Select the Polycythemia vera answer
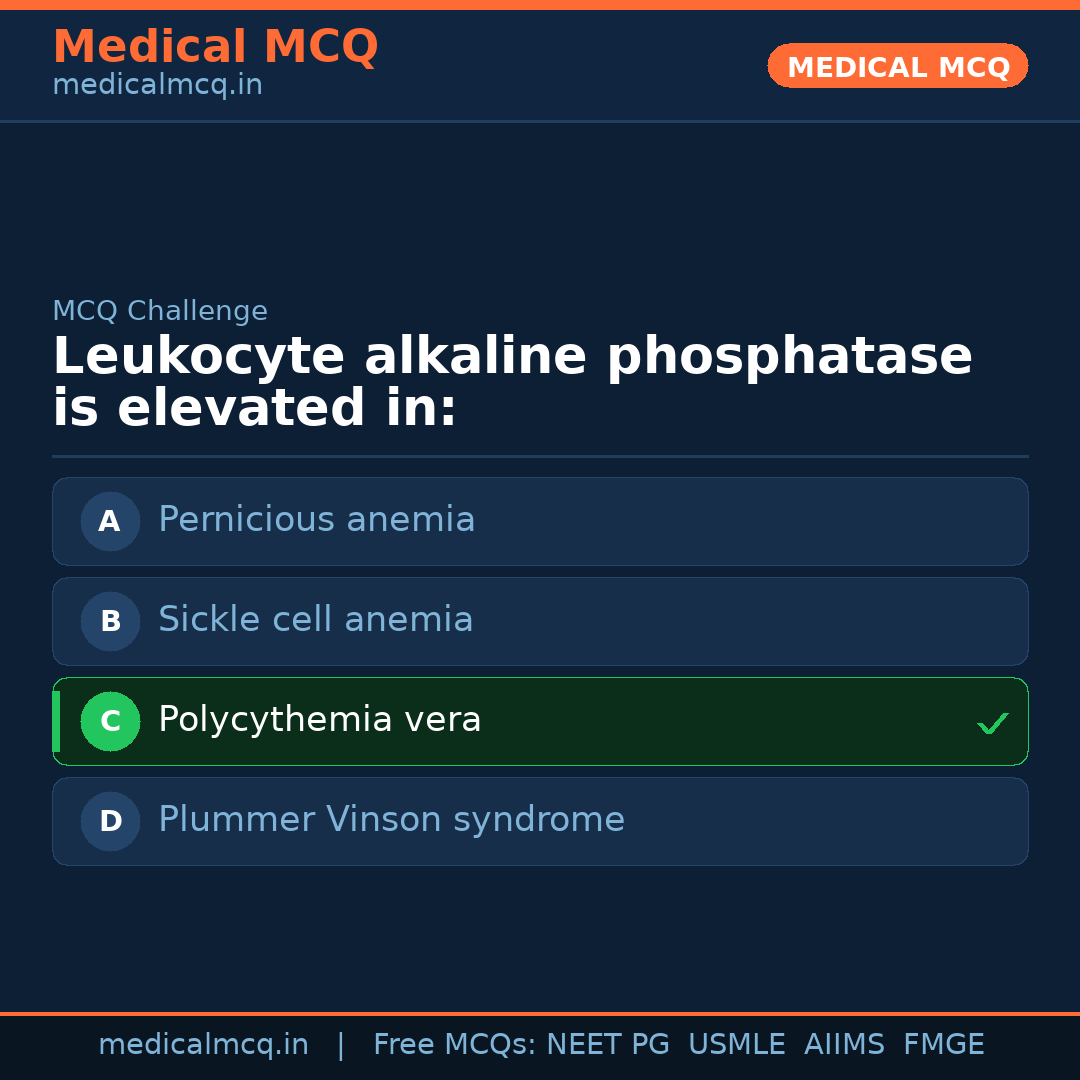 coord(319,720)
